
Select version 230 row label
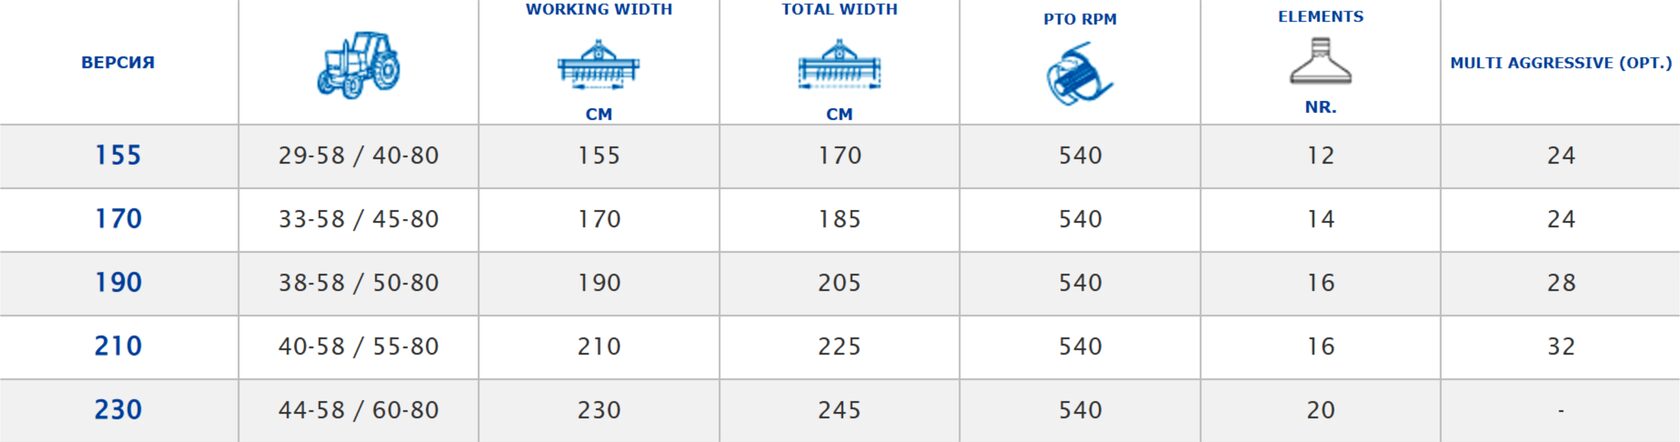118,410
